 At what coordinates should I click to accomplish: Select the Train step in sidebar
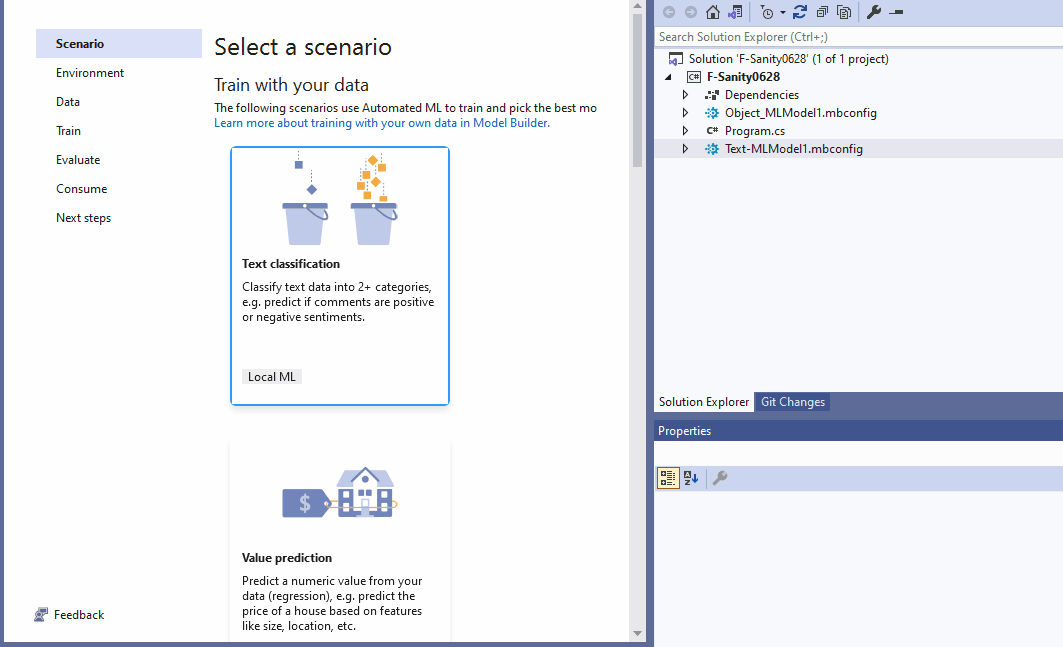[x=68, y=130]
